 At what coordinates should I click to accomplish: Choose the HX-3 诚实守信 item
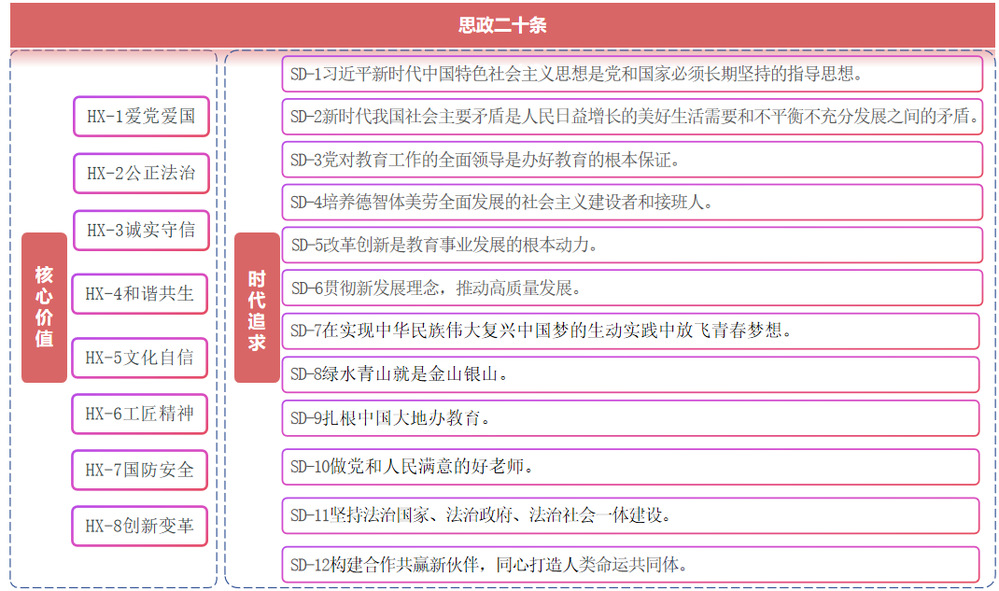point(140,230)
